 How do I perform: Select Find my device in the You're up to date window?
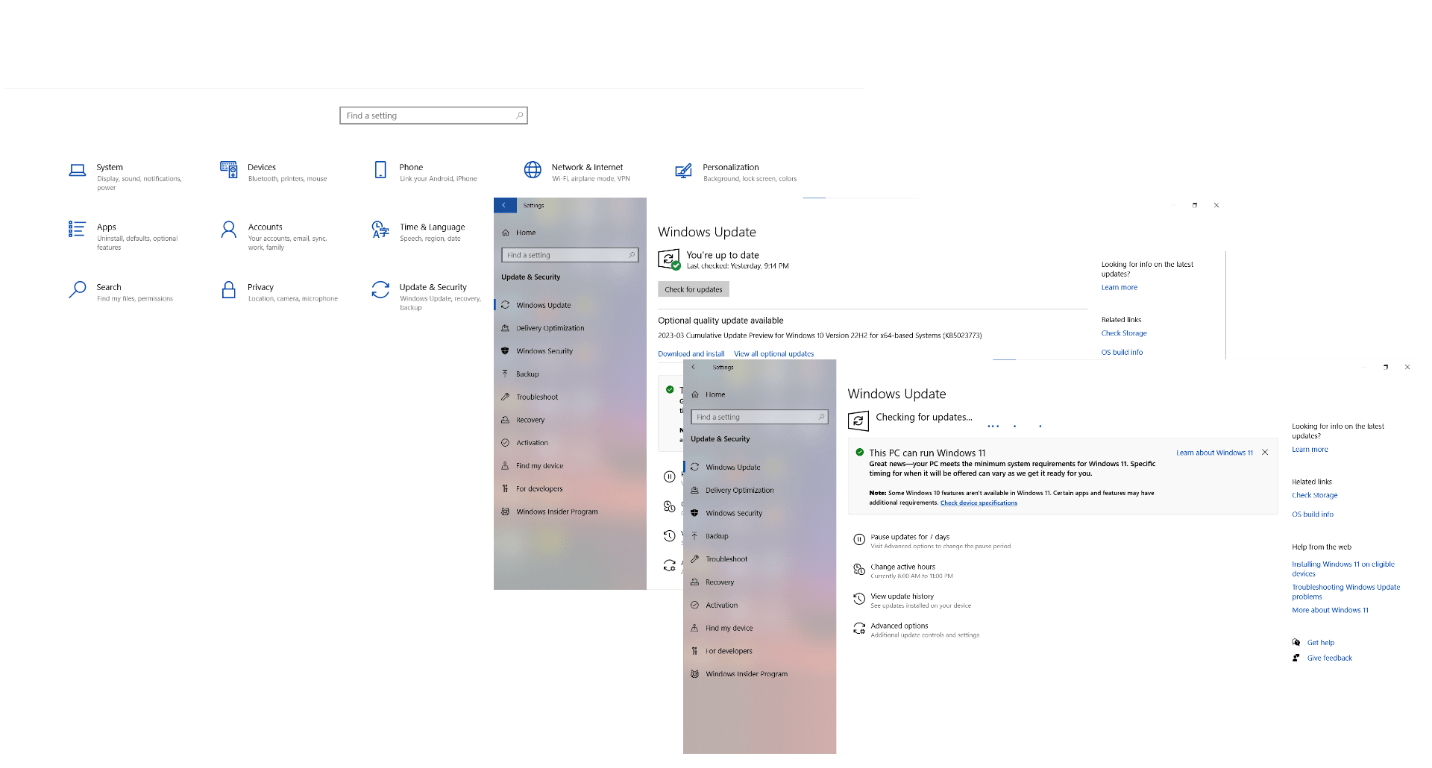[539, 466]
